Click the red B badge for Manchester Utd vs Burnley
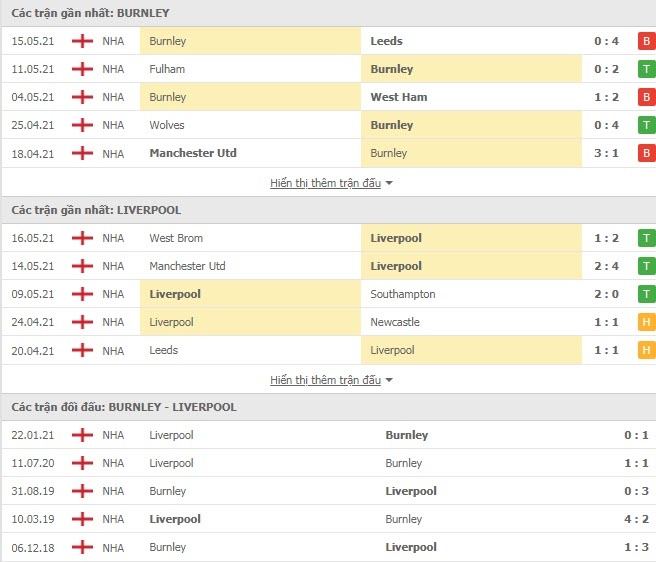The image size is (656, 562). point(646,153)
